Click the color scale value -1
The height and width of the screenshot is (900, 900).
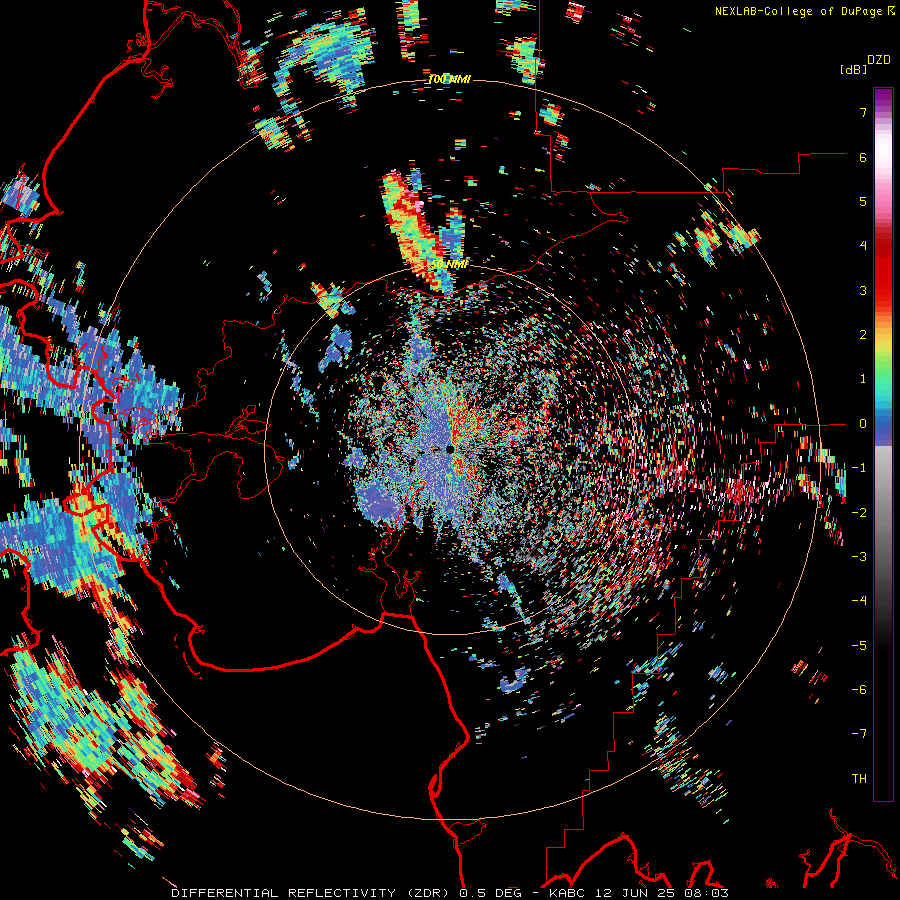(859, 468)
